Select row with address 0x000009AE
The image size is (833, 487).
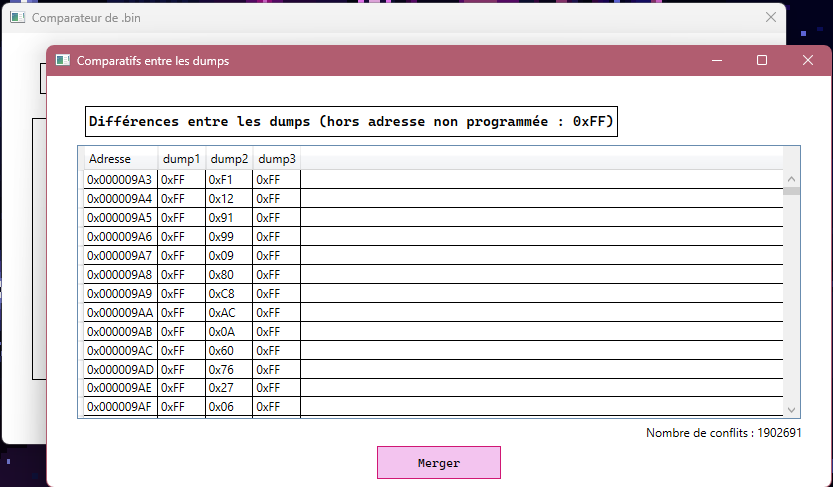coord(433,388)
